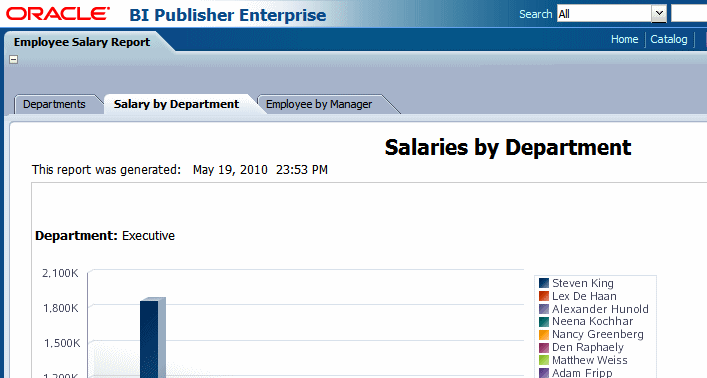The height and width of the screenshot is (378, 707).
Task: Click the report date May 19, 2010
Action: coord(230,170)
